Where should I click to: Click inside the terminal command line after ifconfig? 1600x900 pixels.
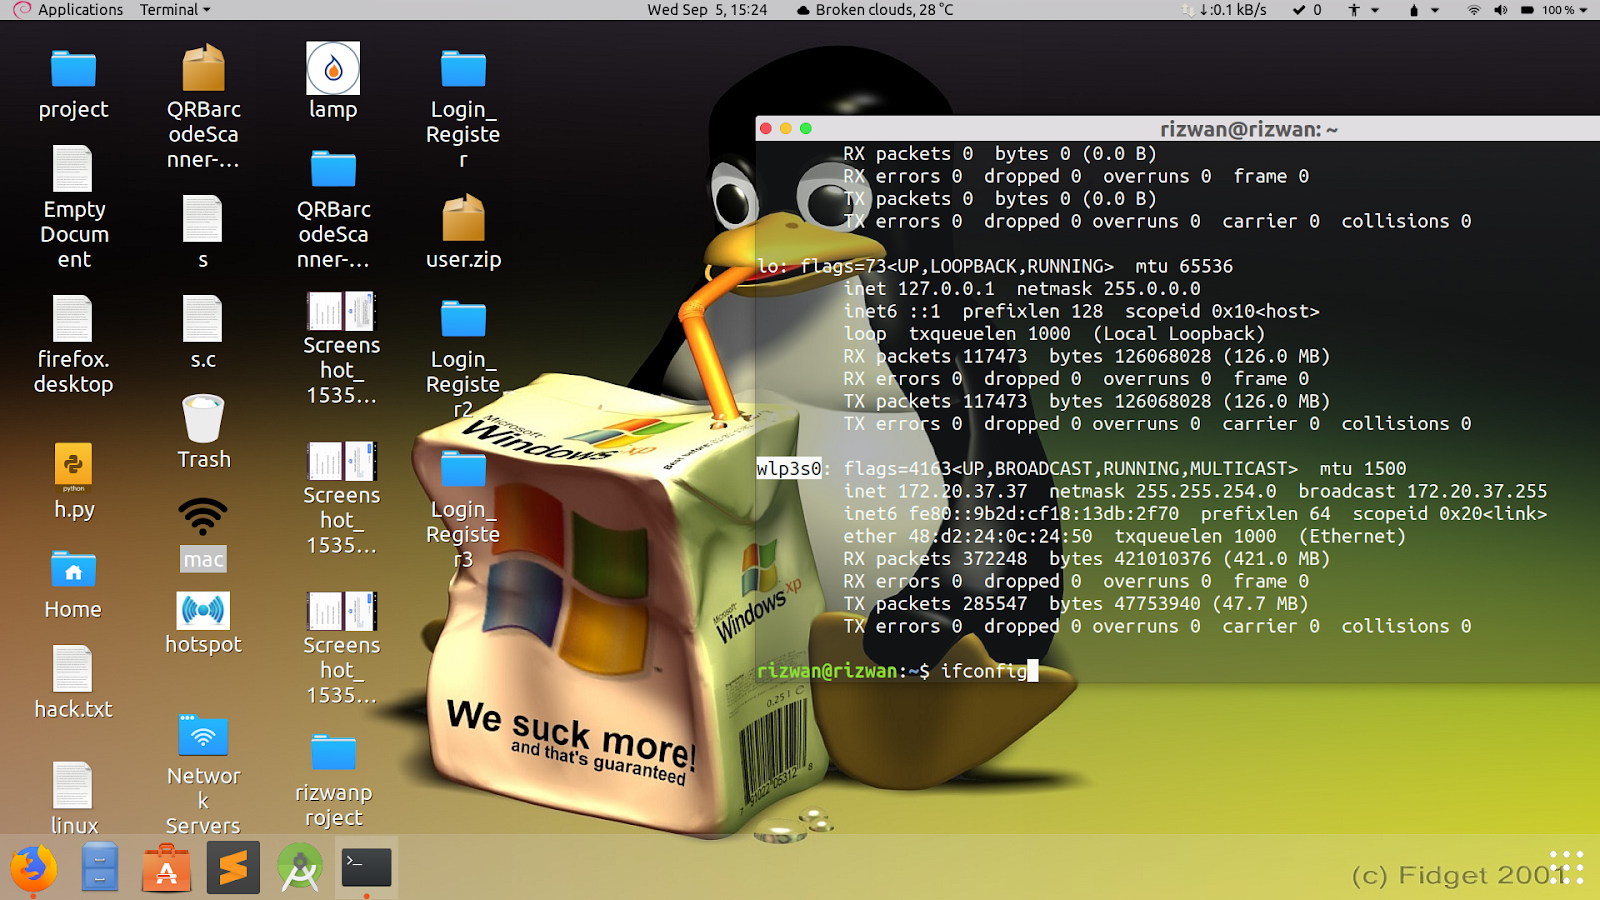click(1032, 671)
